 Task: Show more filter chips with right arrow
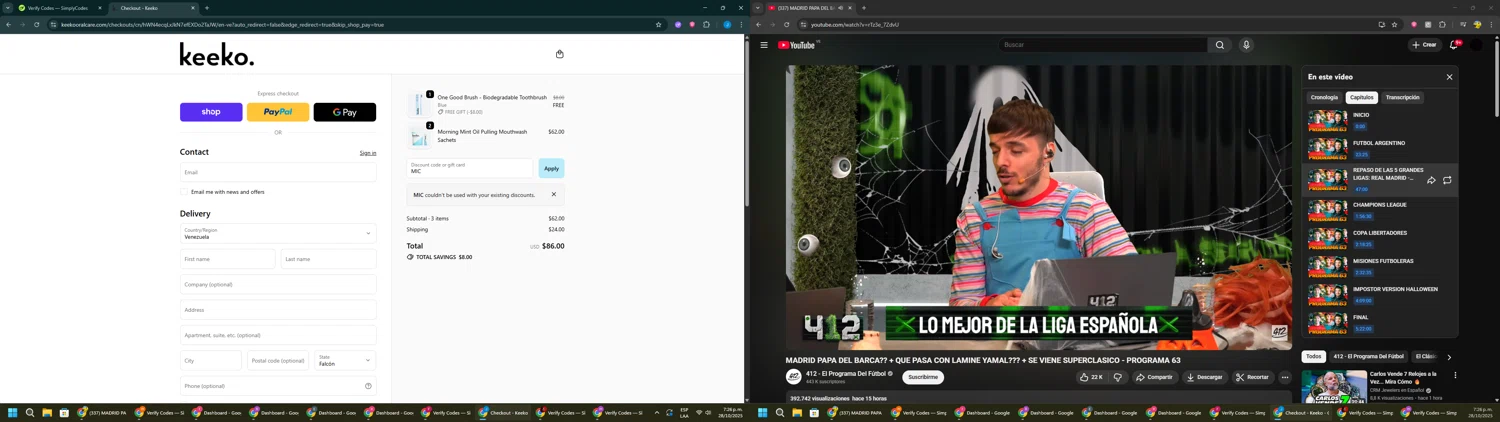(x=1449, y=357)
